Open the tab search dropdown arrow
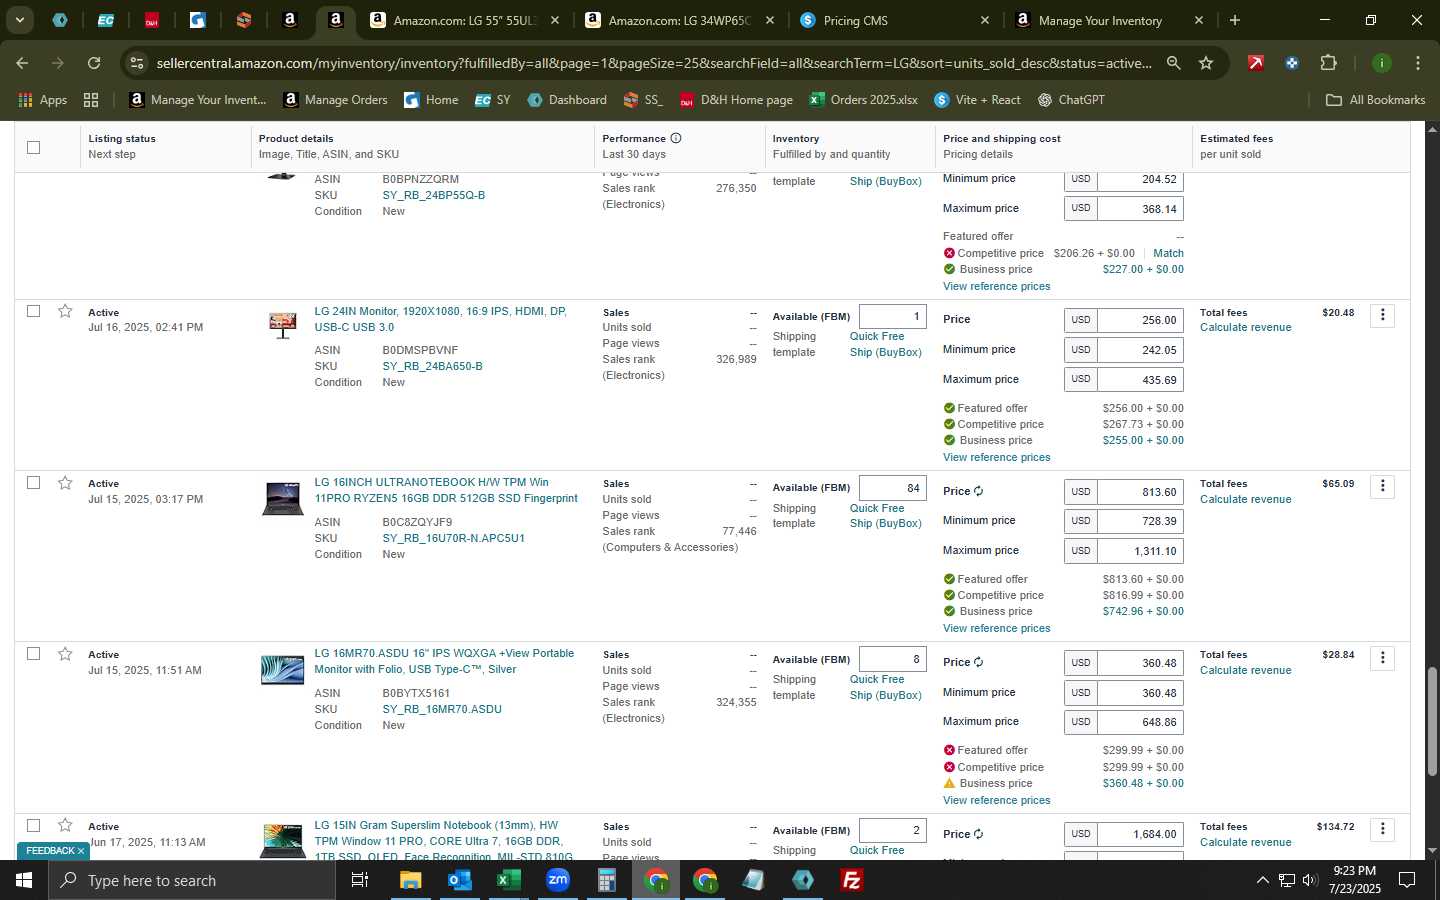The height and width of the screenshot is (900, 1440). pyautogui.click(x=19, y=20)
